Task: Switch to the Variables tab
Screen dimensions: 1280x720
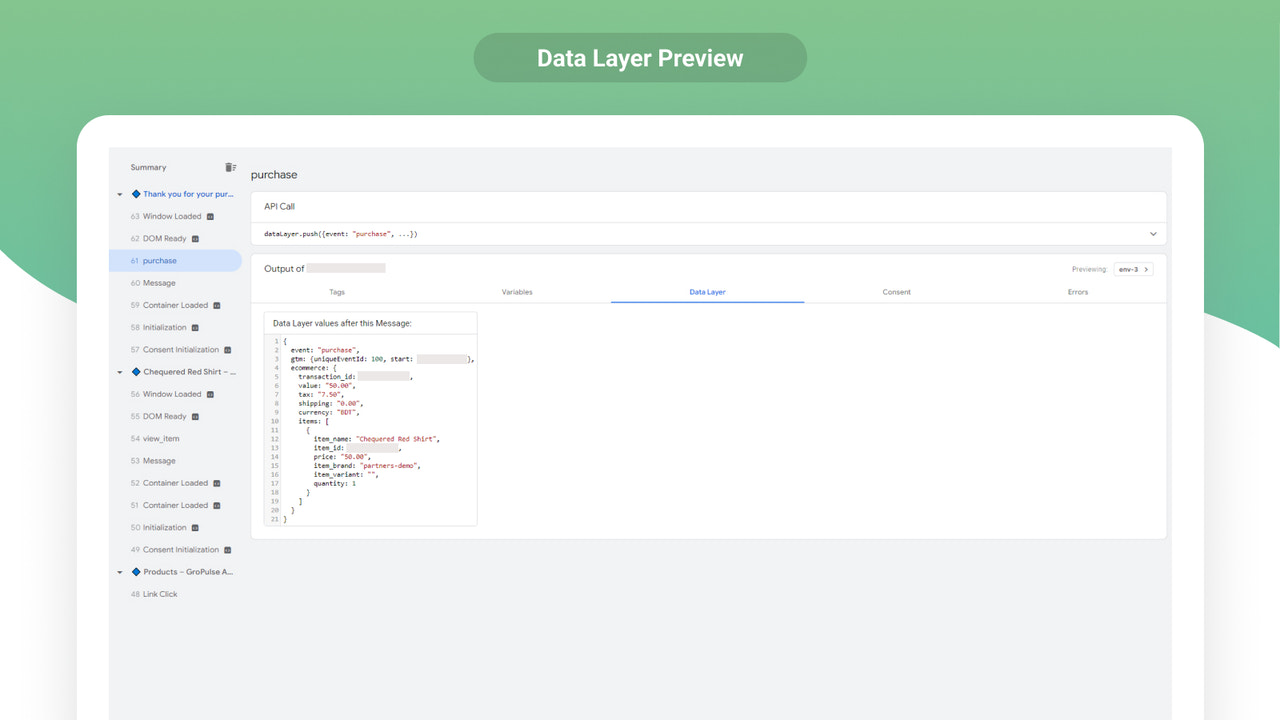Action: click(517, 292)
